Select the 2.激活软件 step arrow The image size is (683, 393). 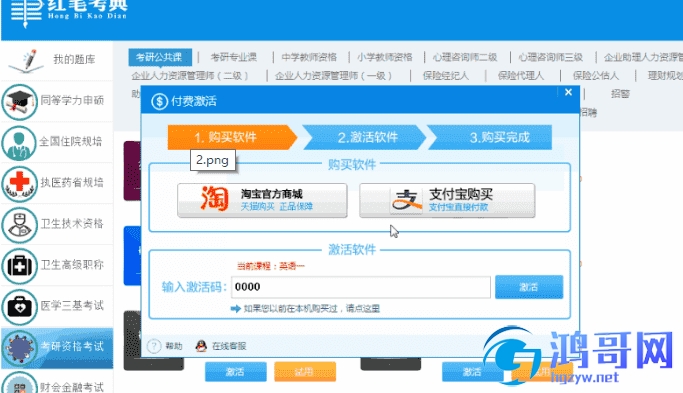tap(364, 137)
